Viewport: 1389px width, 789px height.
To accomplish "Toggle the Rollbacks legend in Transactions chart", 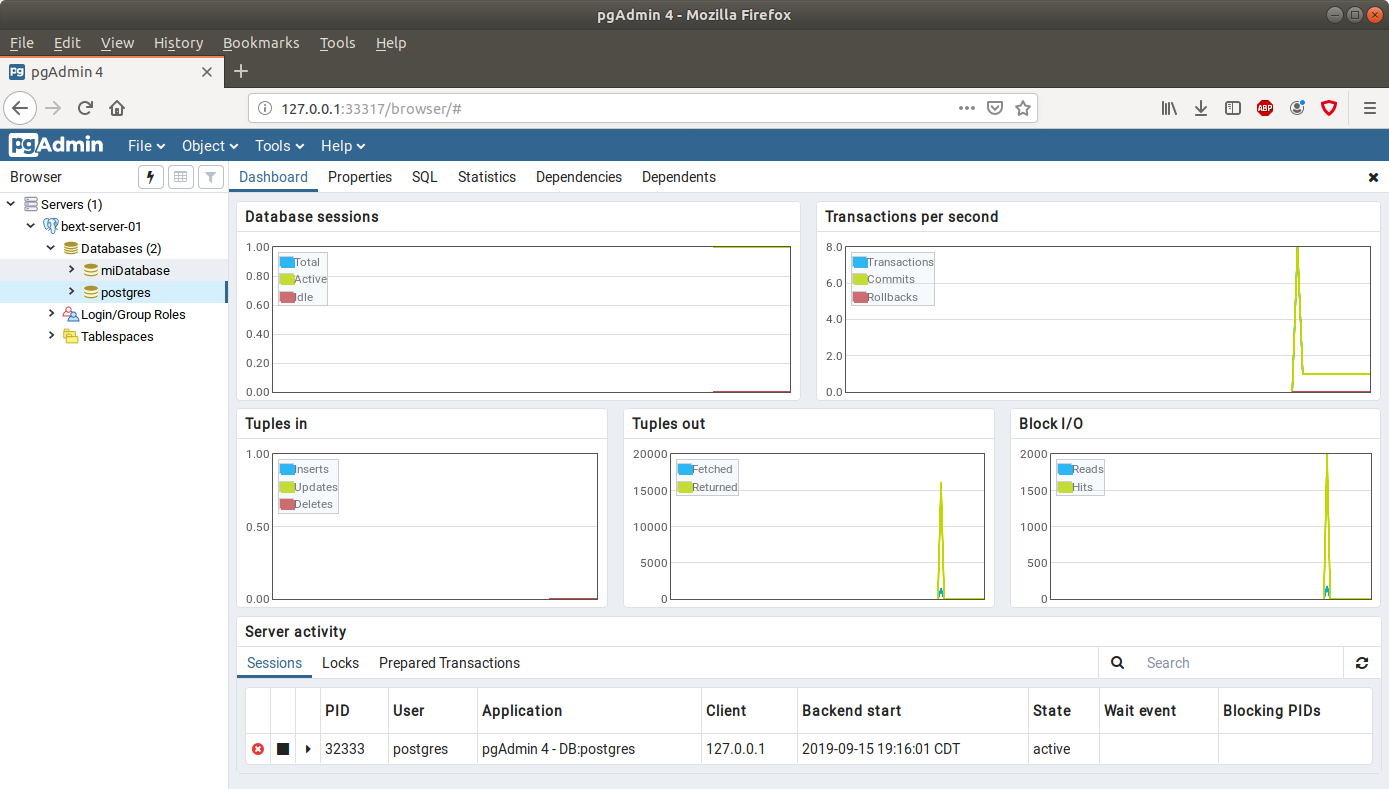I will click(884, 296).
